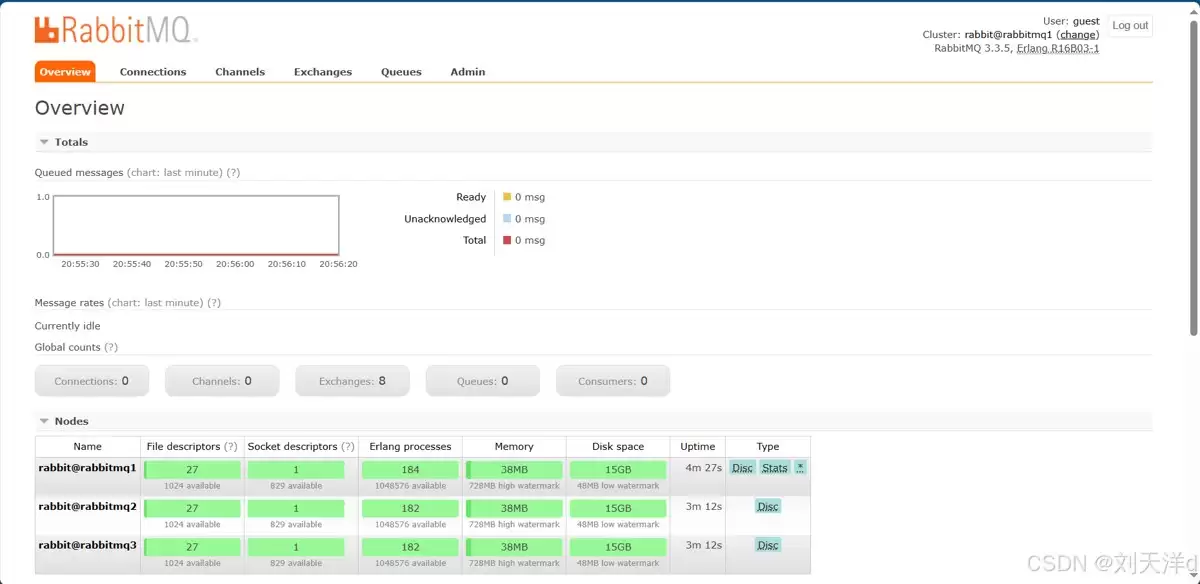Collapse the Totals section triangle

coord(44,142)
